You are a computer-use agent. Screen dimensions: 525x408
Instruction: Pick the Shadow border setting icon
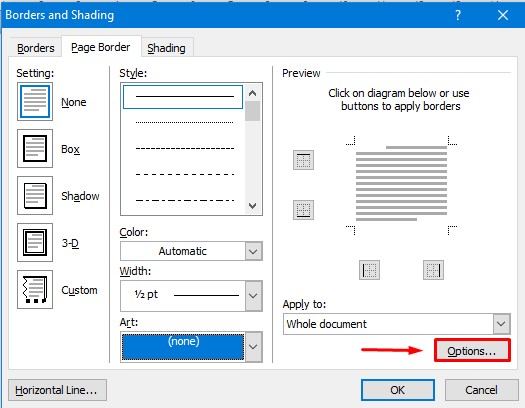click(x=35, y=195)
